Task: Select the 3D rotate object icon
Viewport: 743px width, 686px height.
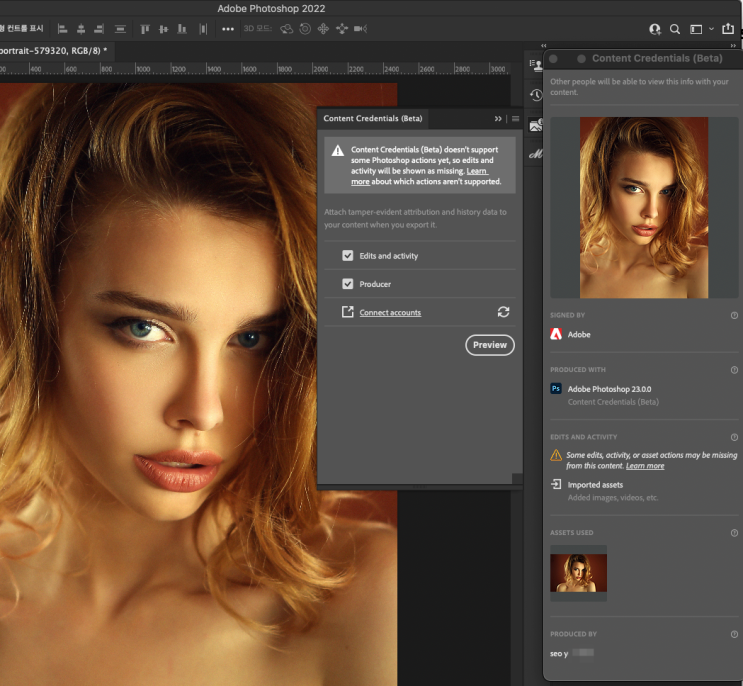Action: 286,29
